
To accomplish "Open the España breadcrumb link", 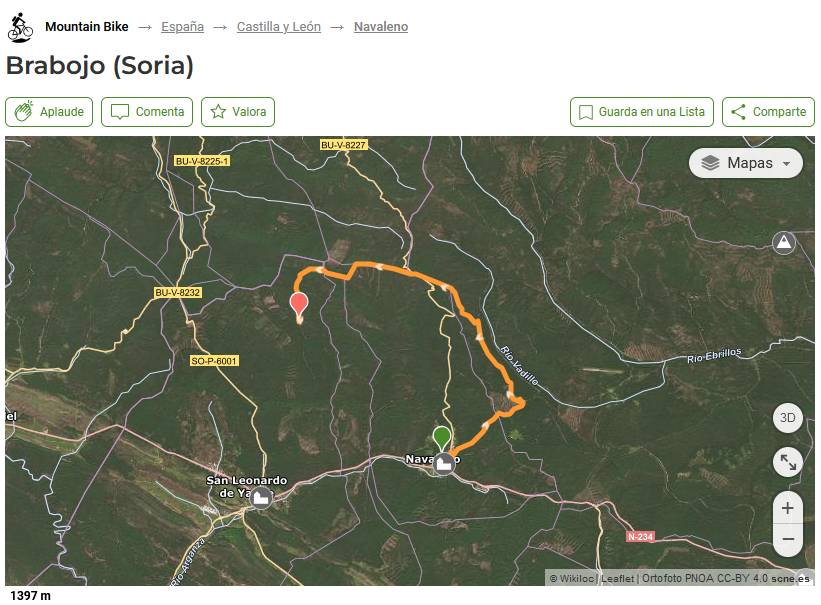I will tap(182, 27).
